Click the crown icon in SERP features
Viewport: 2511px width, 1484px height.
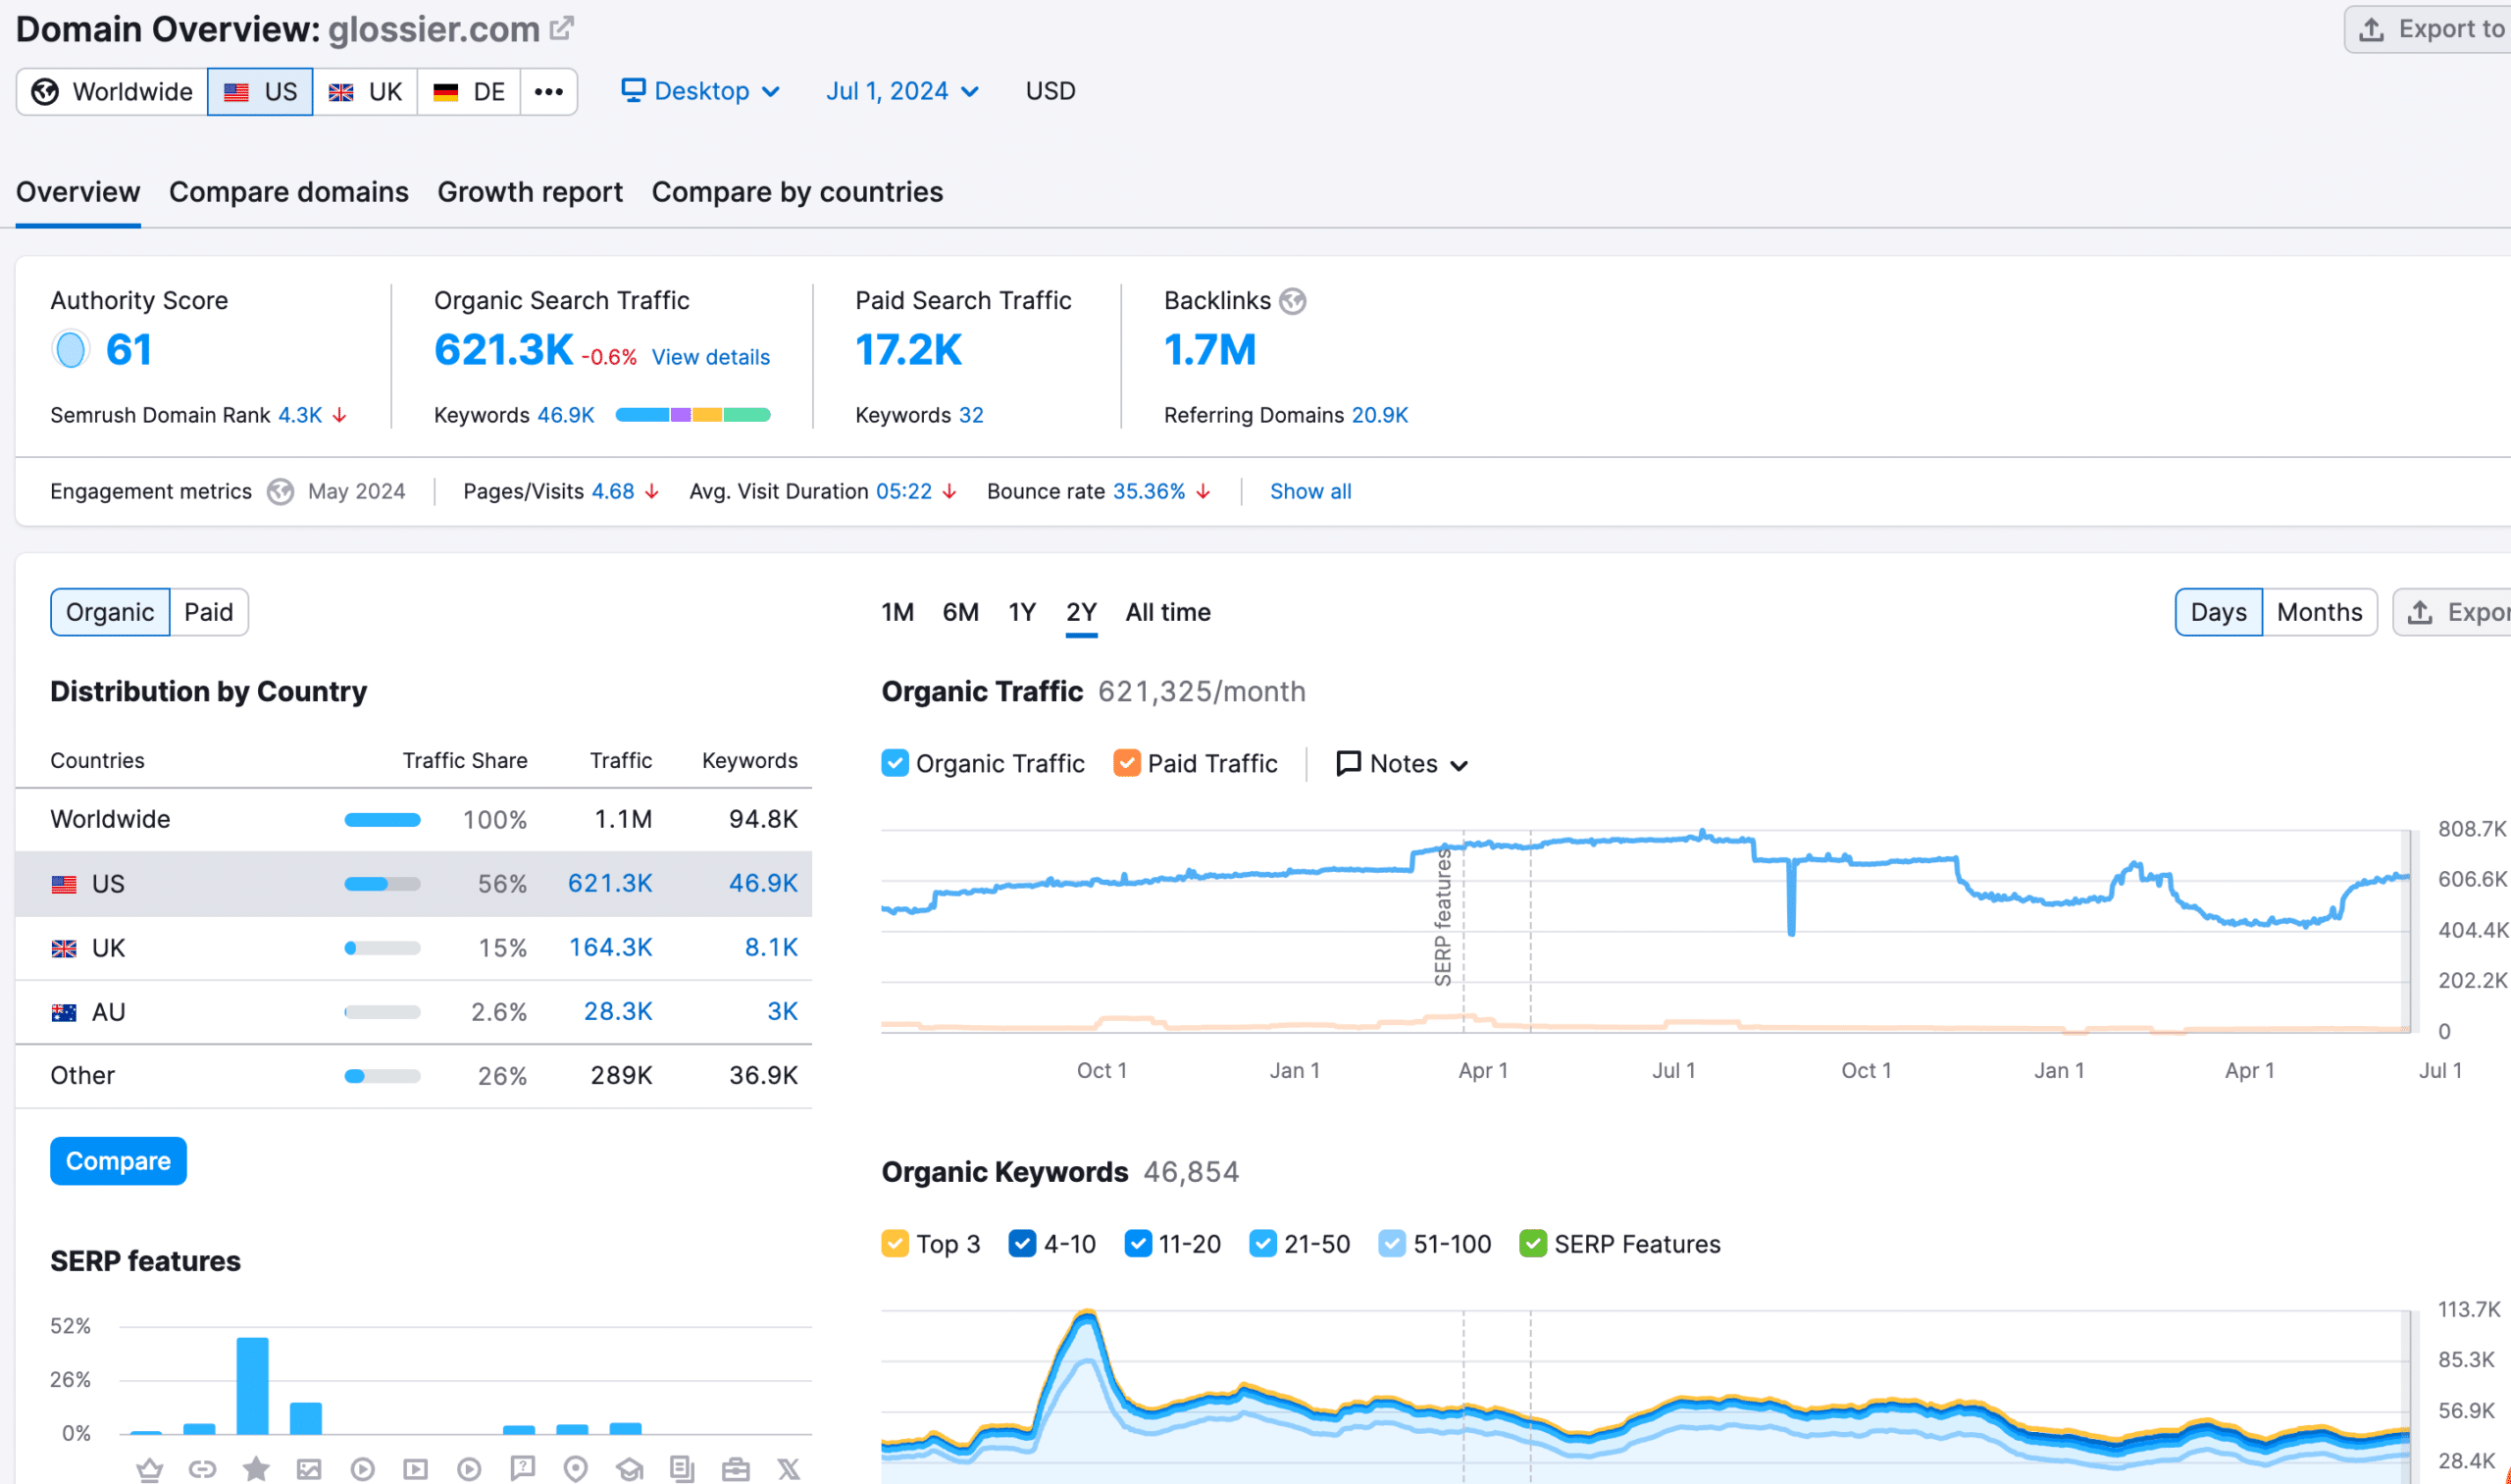pos(149,1468)
